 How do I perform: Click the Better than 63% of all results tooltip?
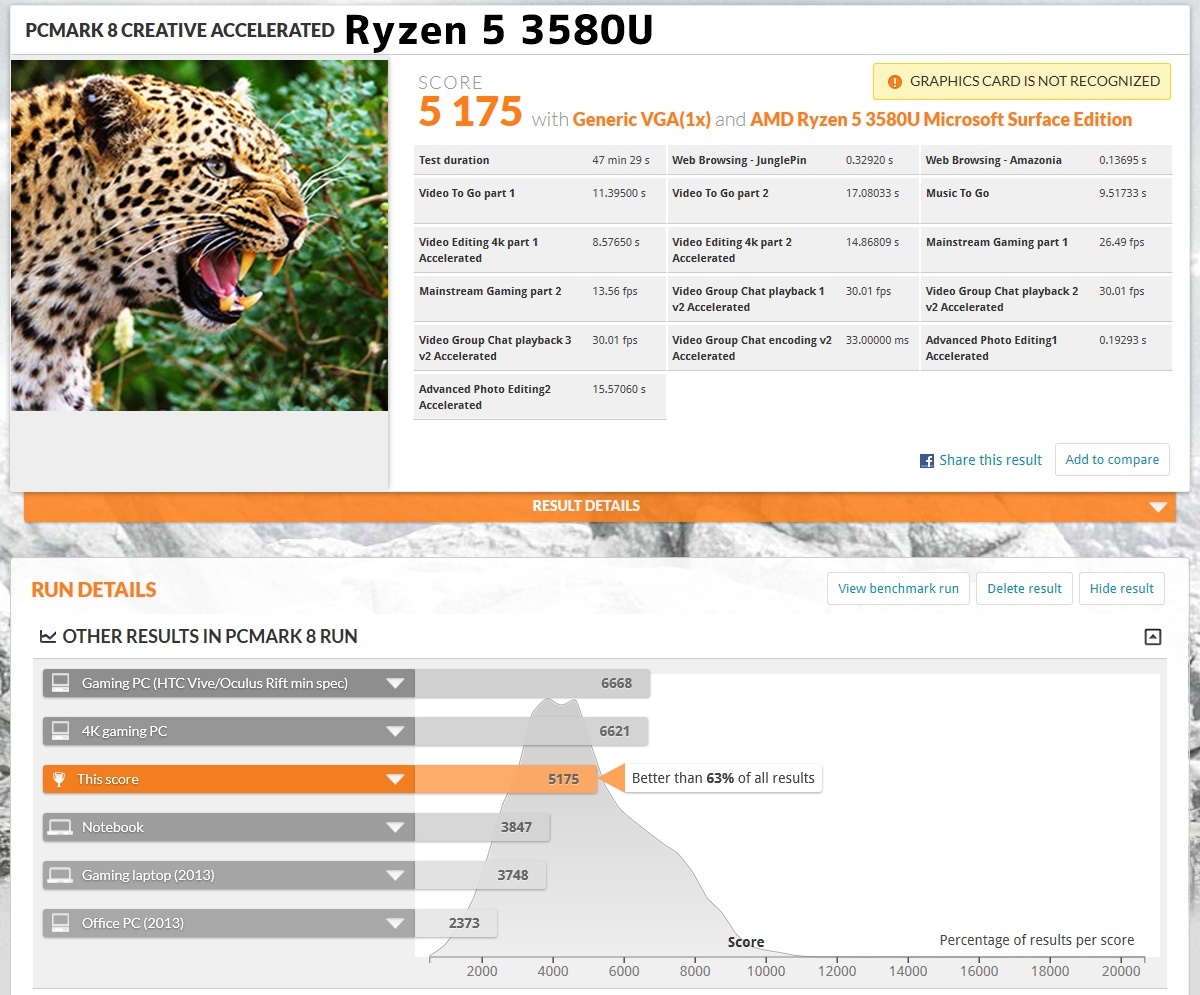(723, 778)
